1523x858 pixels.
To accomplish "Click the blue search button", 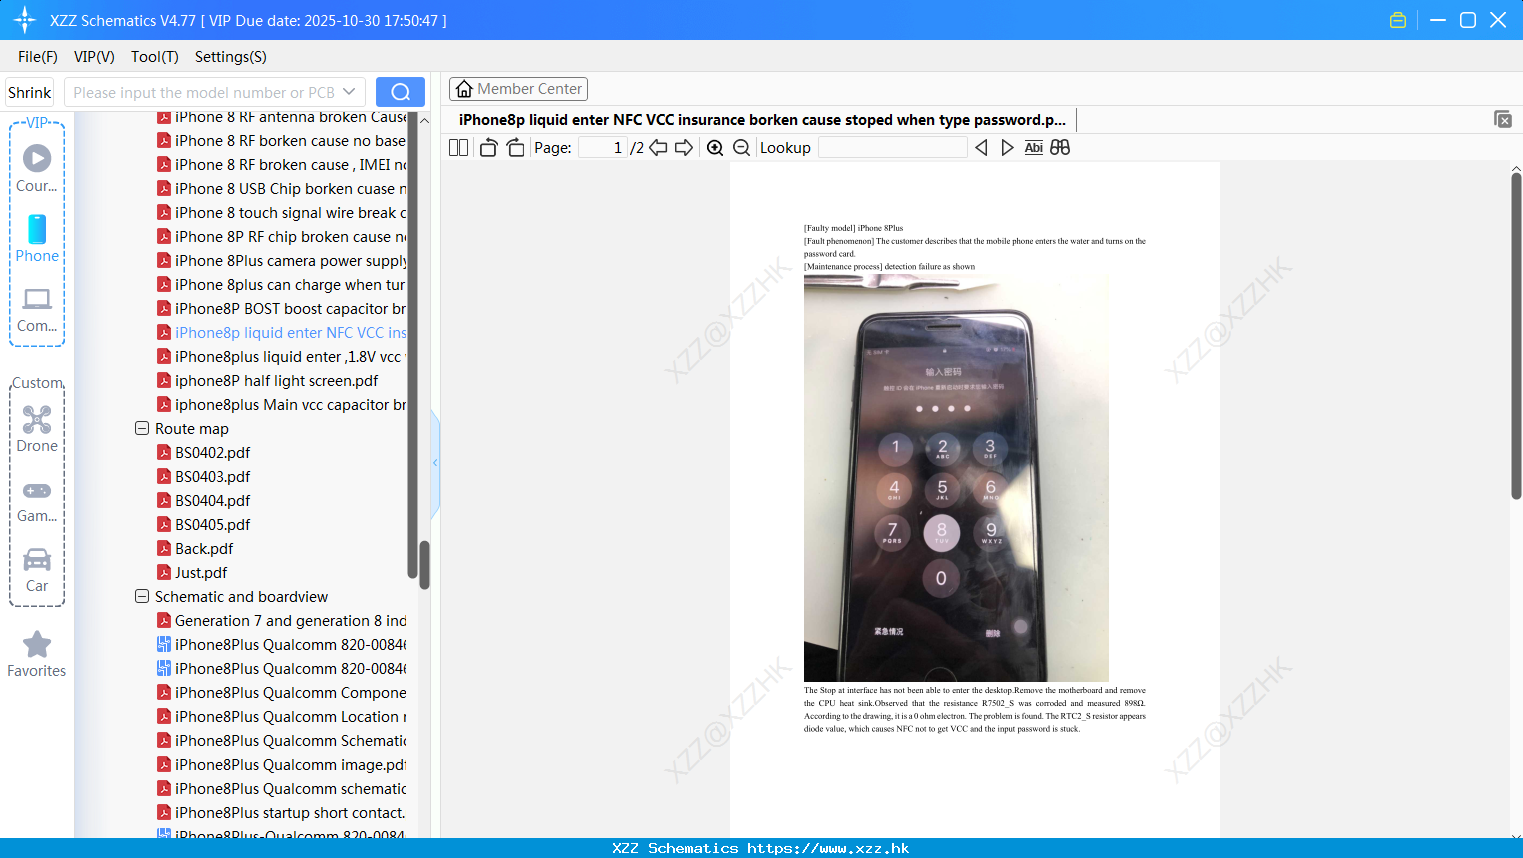I will (x=400, y=92).
